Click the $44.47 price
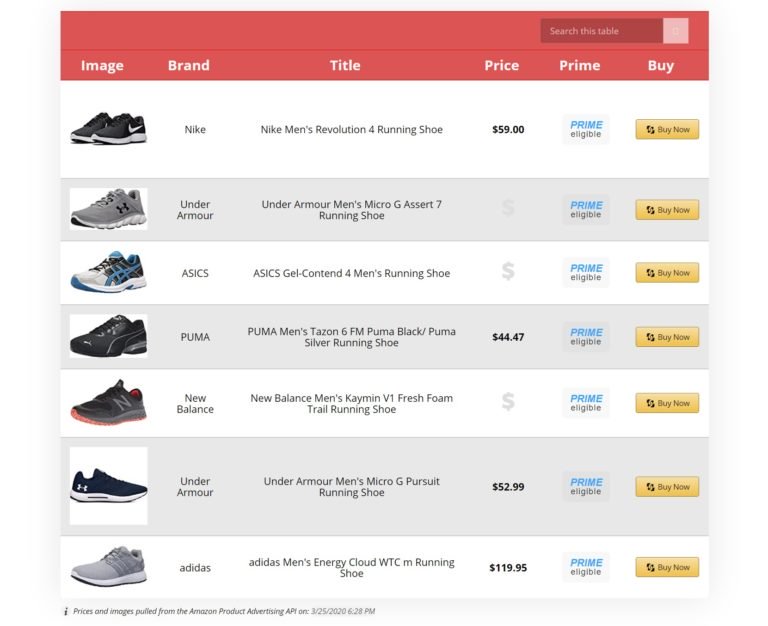 pyautogui.click(x=508, y=337)
